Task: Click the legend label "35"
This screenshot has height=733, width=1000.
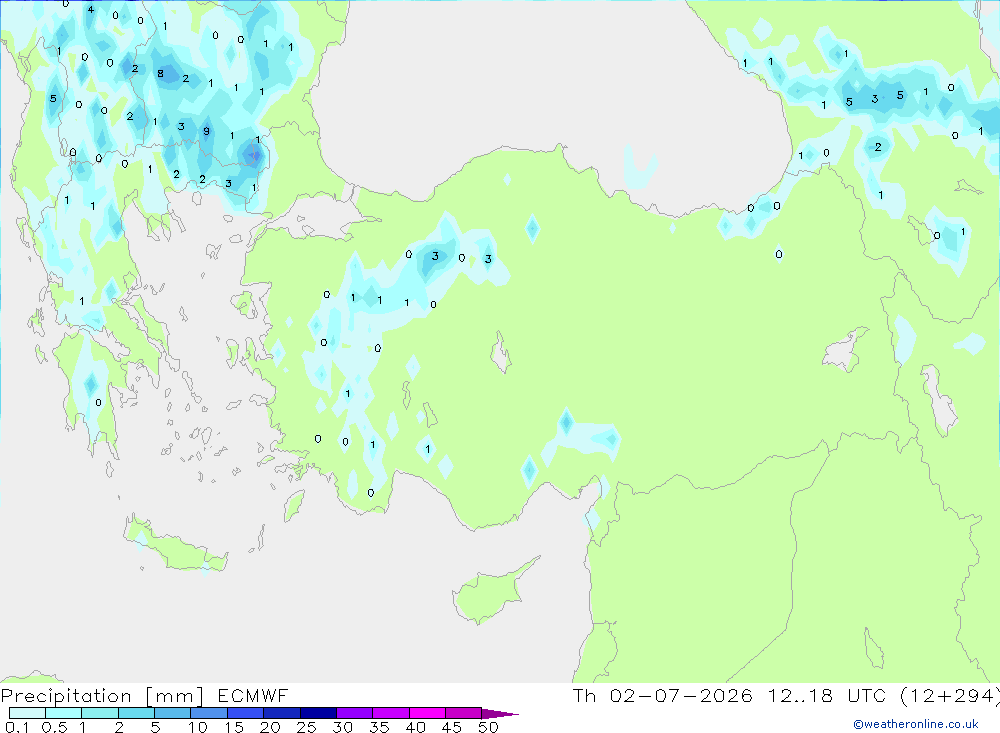Action: point(379,727)
